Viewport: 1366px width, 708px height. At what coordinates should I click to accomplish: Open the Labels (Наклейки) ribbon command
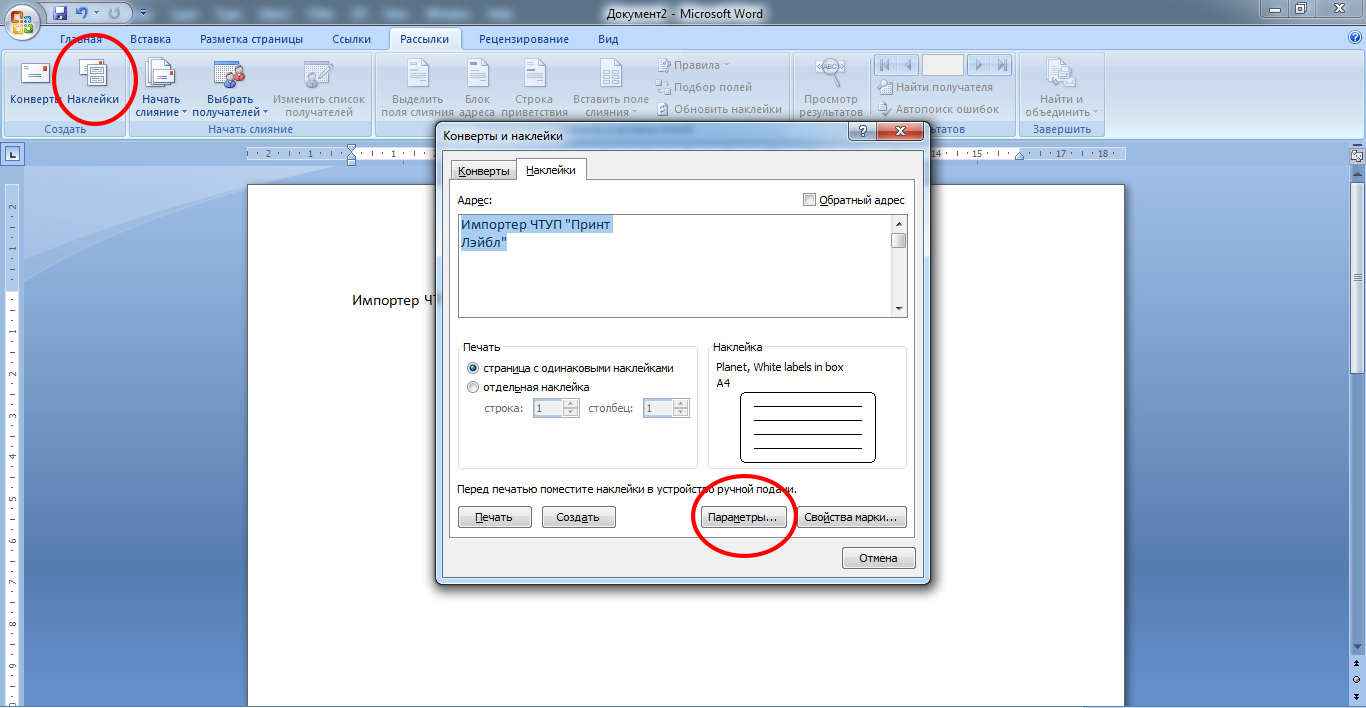click(93, 82)
